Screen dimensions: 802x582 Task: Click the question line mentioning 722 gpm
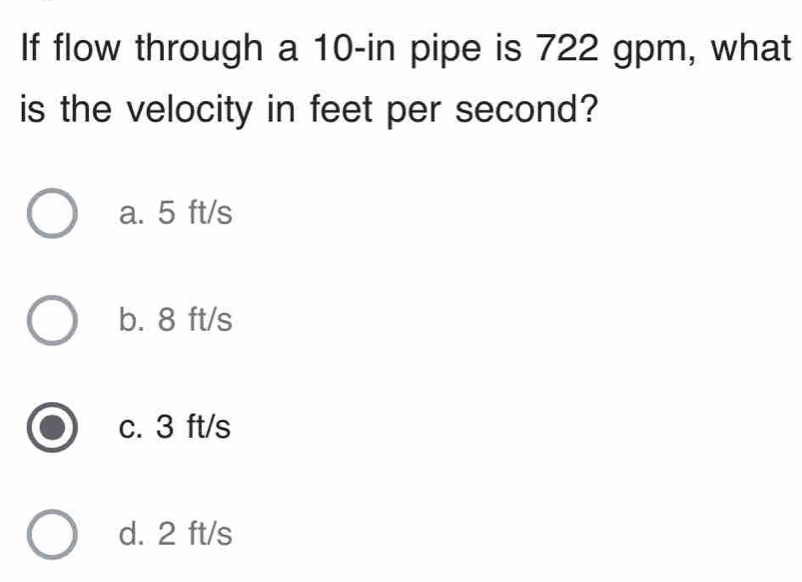400,47
